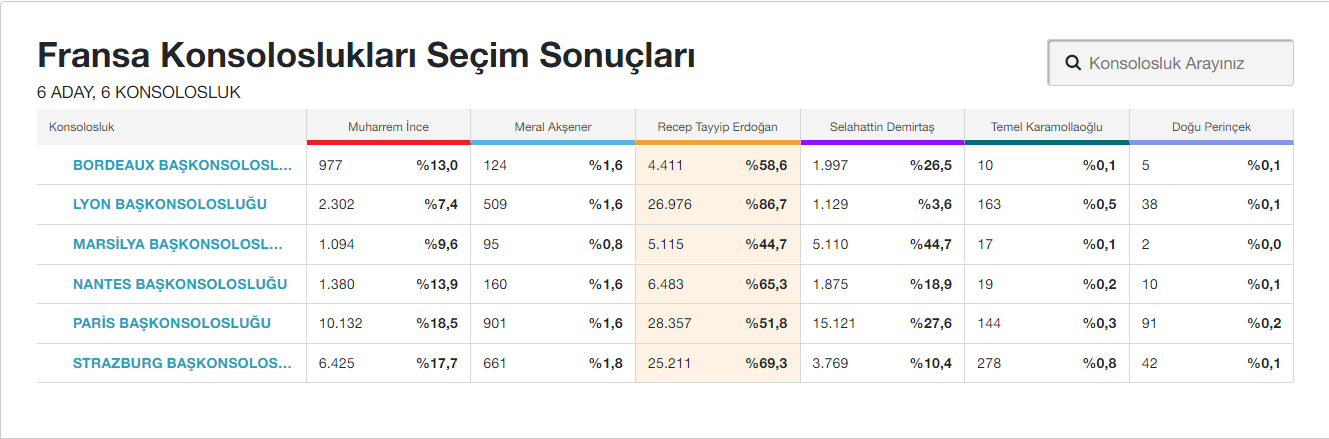This screenshot has width=1329, height=439.
Task: Click the orange bar under Recep Tayyip Erdoğan
Action: (x=717, y=143)
